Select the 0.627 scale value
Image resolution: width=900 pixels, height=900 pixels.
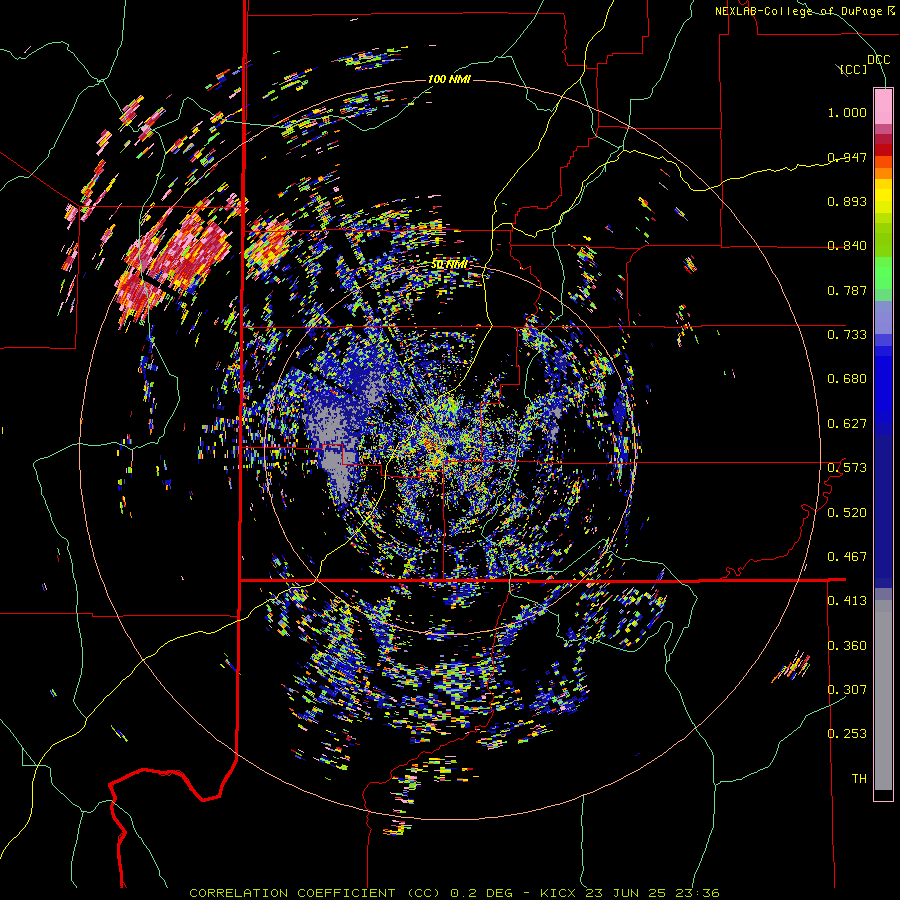point(847,424)
